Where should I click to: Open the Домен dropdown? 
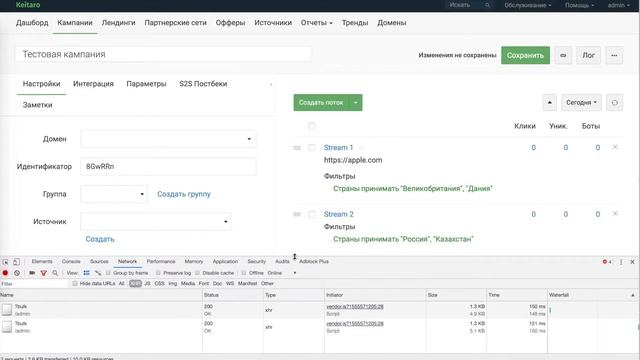coord(168,139)
